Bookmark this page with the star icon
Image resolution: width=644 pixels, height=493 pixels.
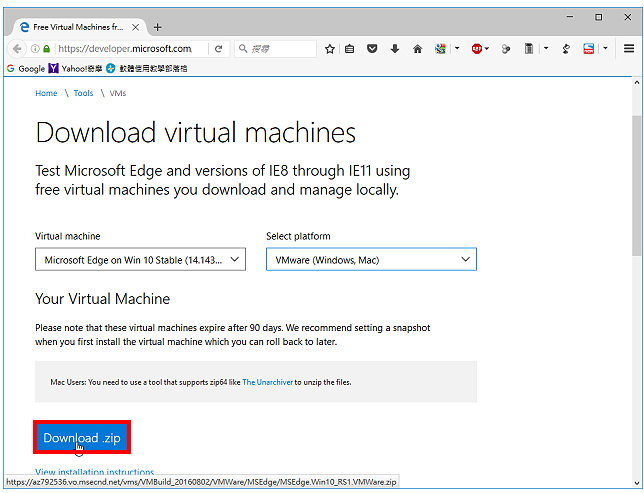[x=329, y=49]
